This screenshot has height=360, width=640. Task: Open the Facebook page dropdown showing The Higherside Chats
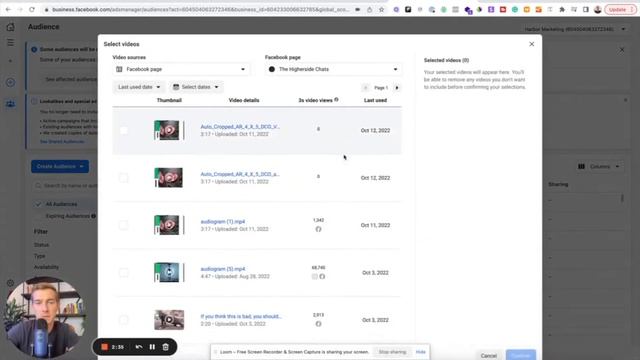(333, 69)
